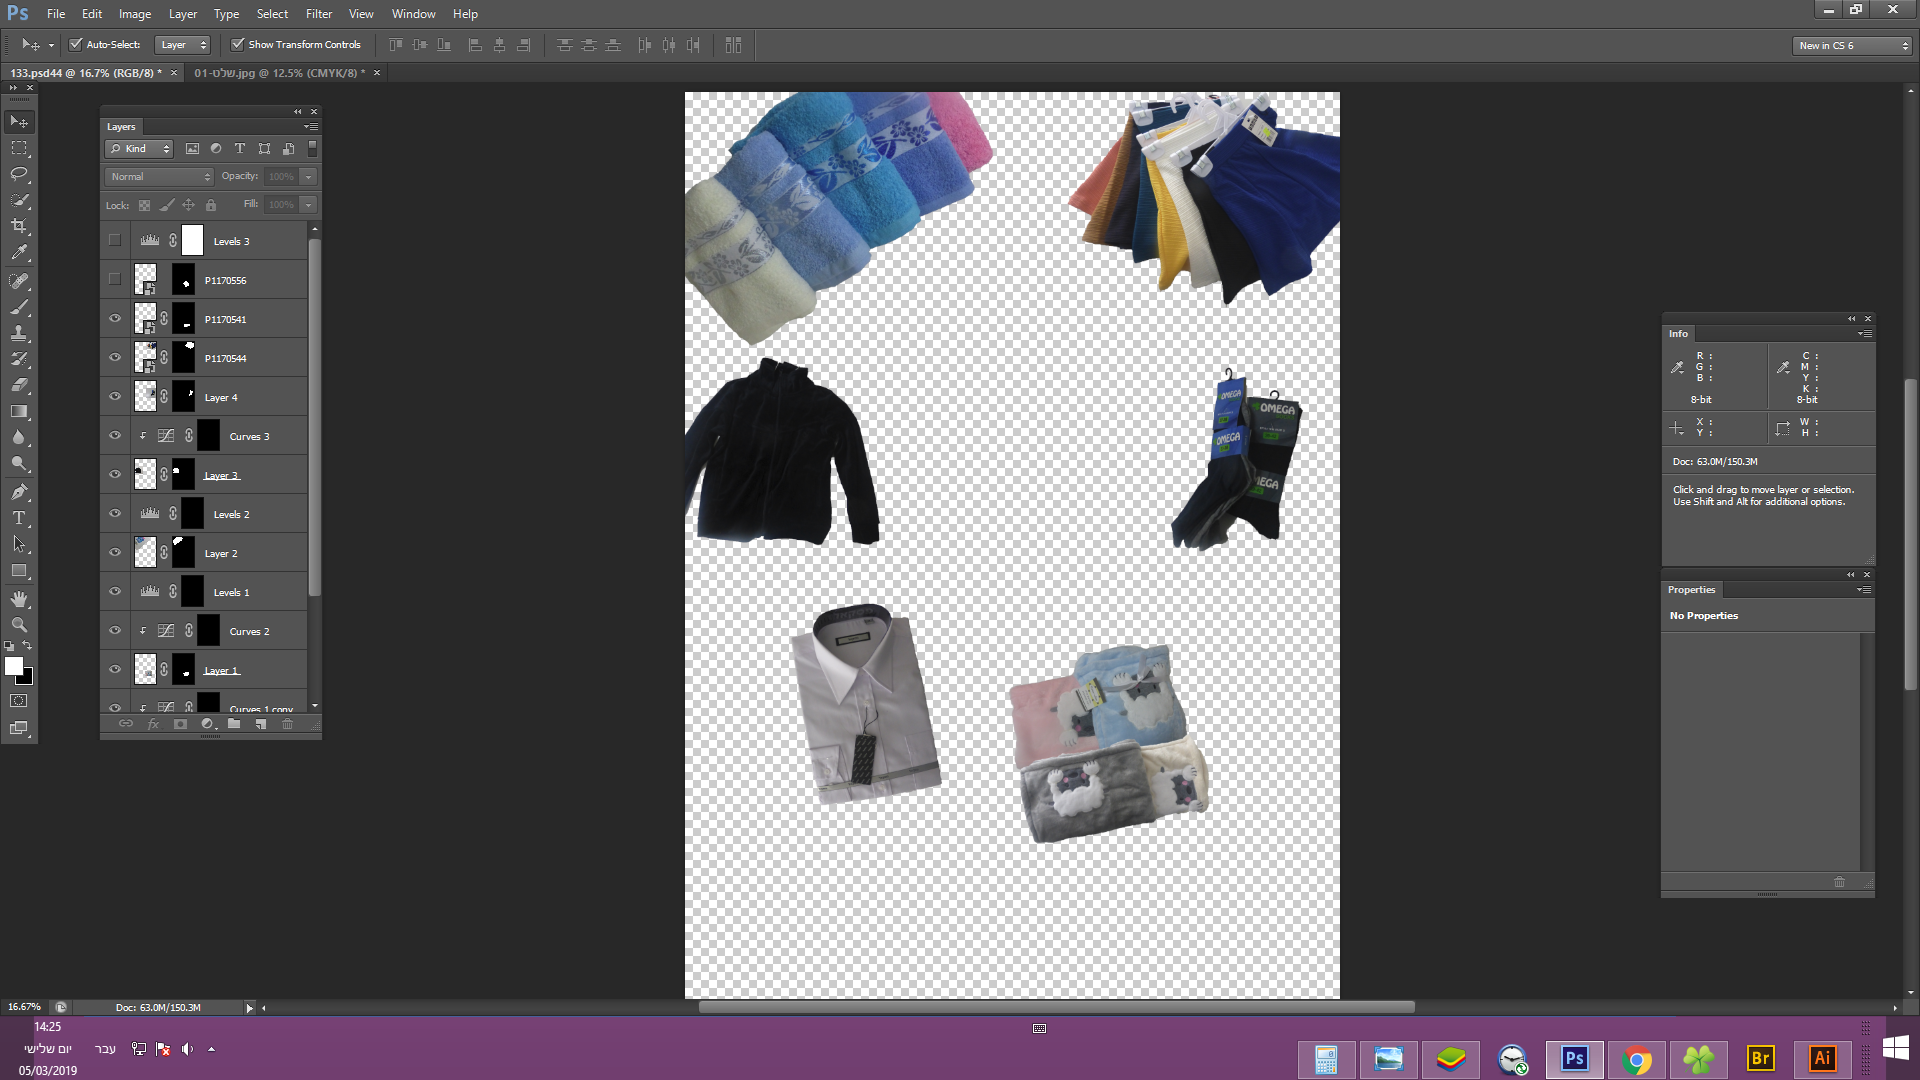The image size is (1920, 1080).
Task: Show the Levels 3 layer
Action: point(114,240)
